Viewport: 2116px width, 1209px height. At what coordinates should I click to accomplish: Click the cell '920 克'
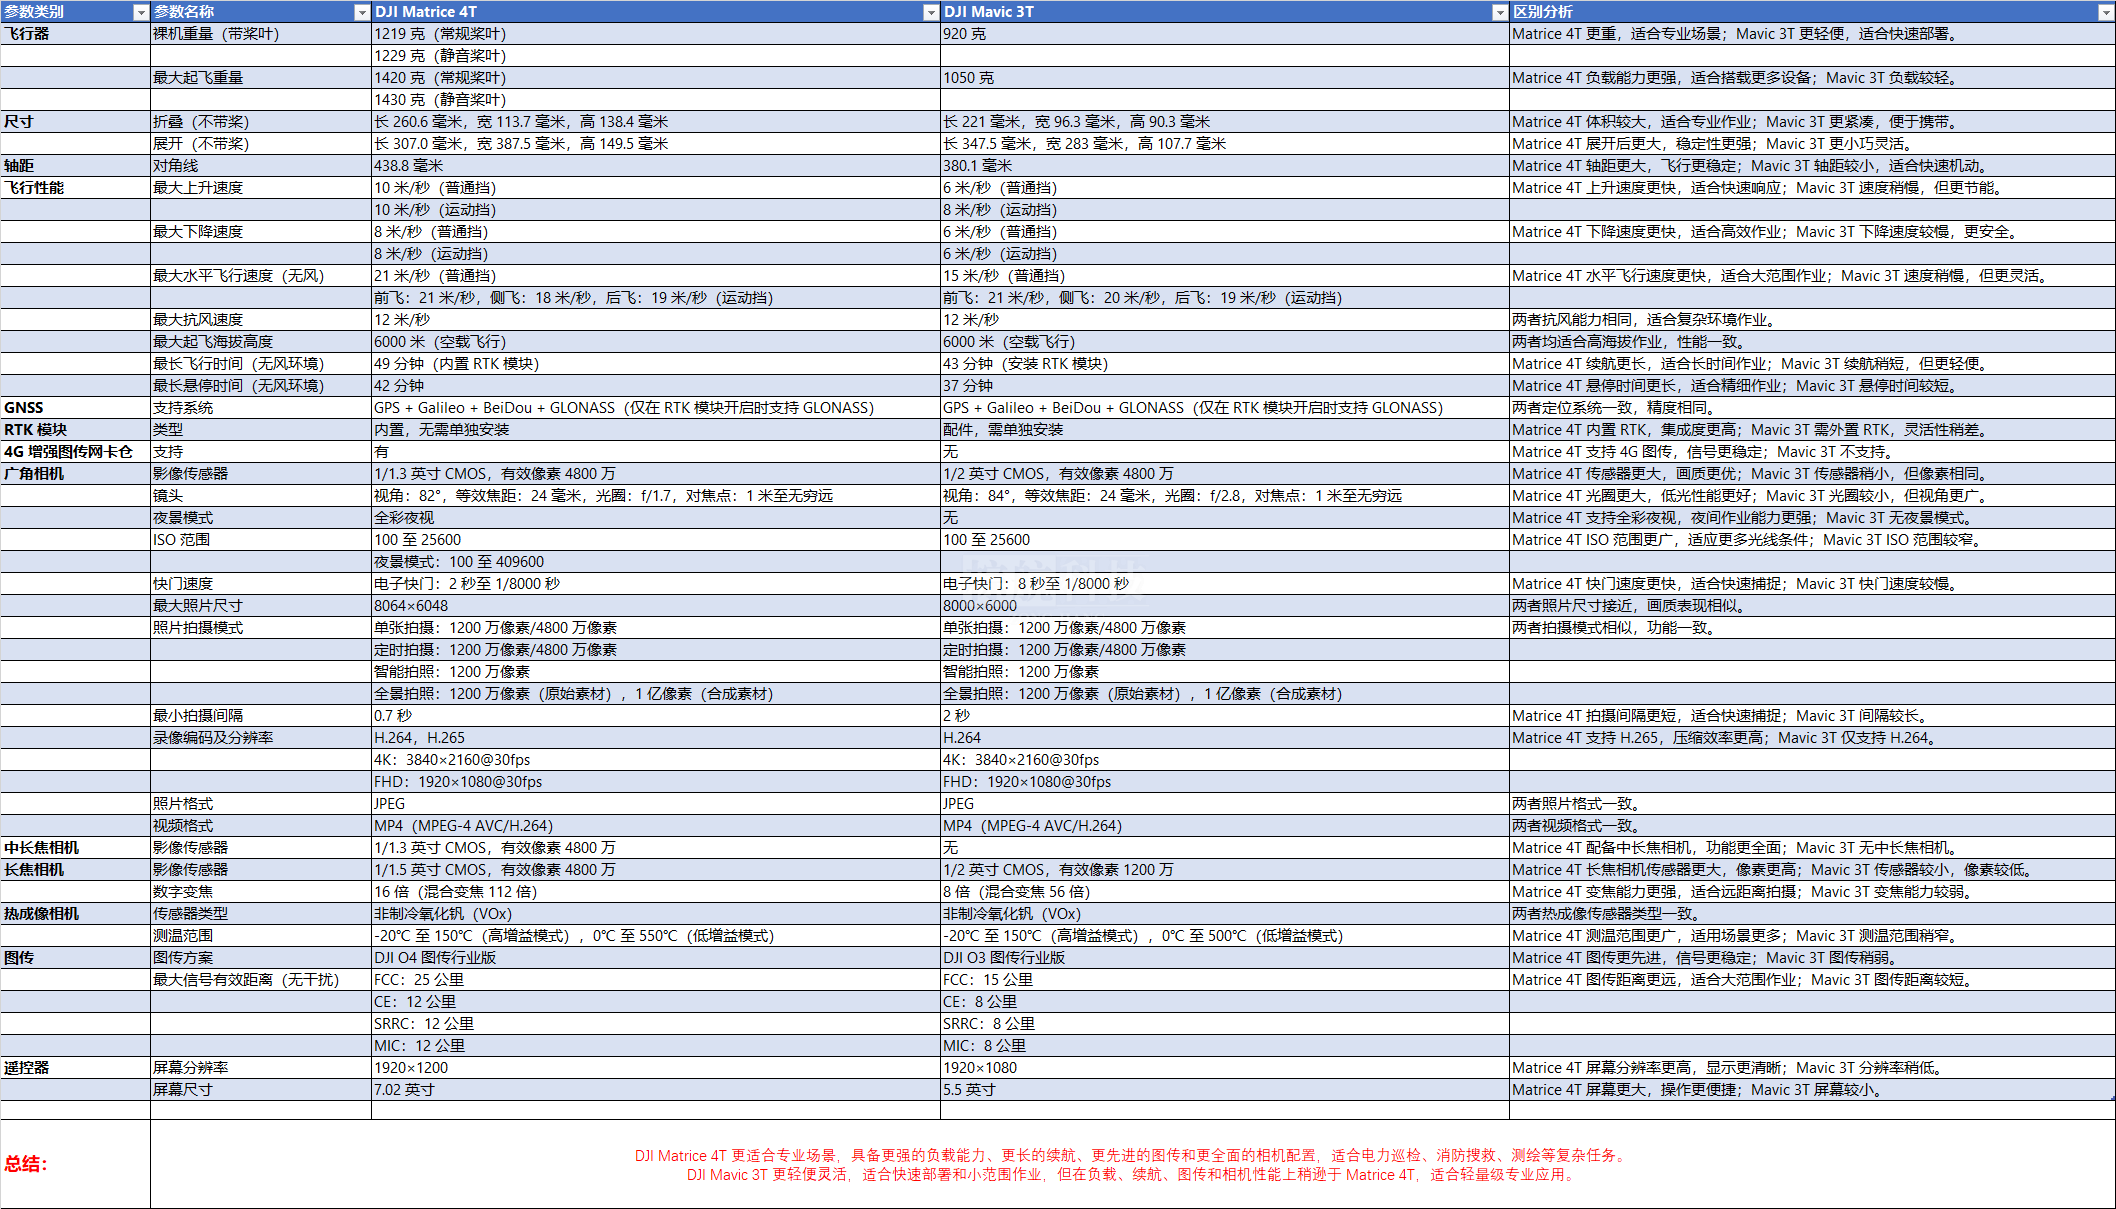point(1224,34)
